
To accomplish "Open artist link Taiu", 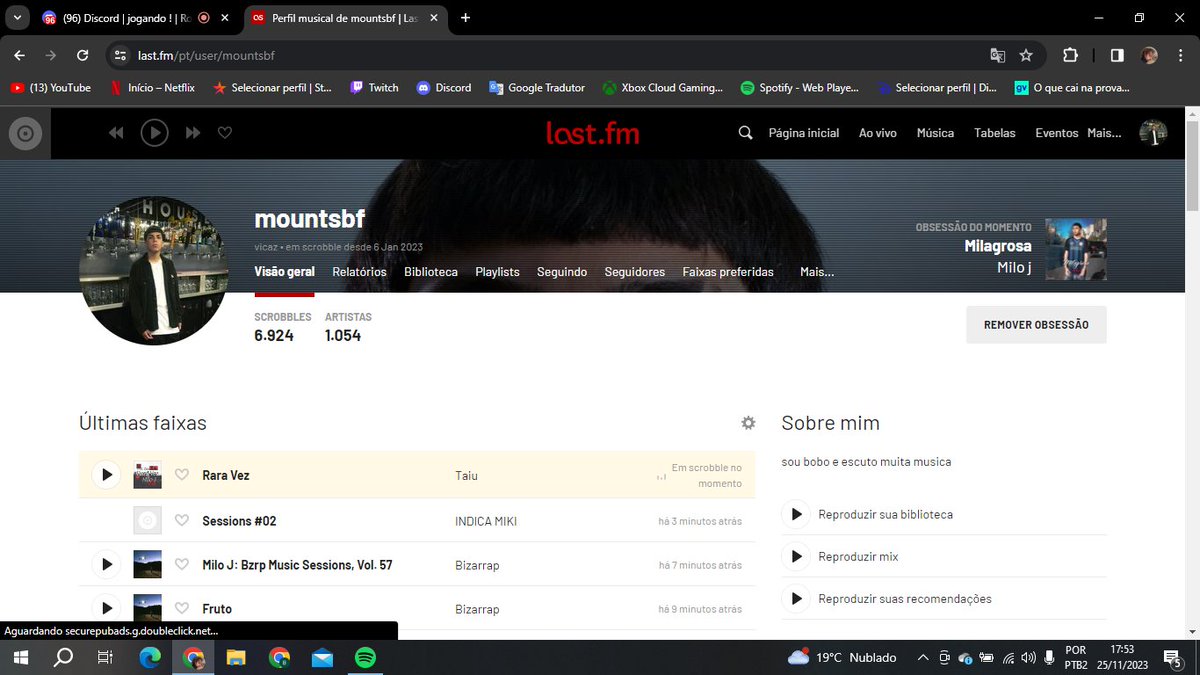I will pyautogui.click(x=466, y=475).
